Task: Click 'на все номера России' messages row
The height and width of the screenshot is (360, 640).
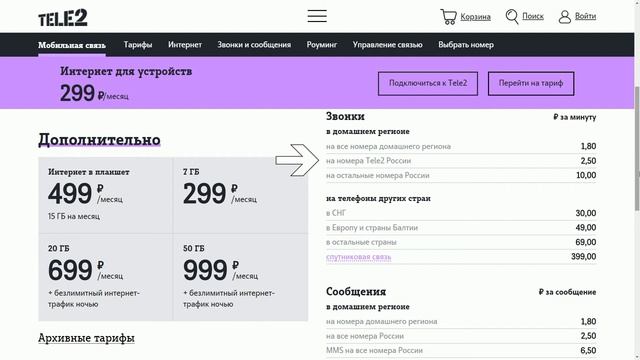Action: point(461,336)
